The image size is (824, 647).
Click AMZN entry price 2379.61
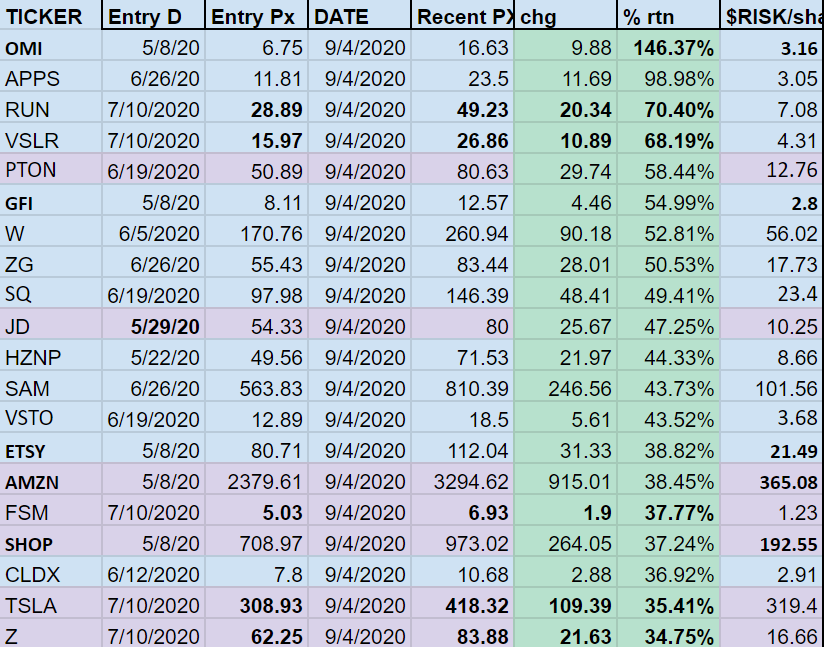point(256,479)
